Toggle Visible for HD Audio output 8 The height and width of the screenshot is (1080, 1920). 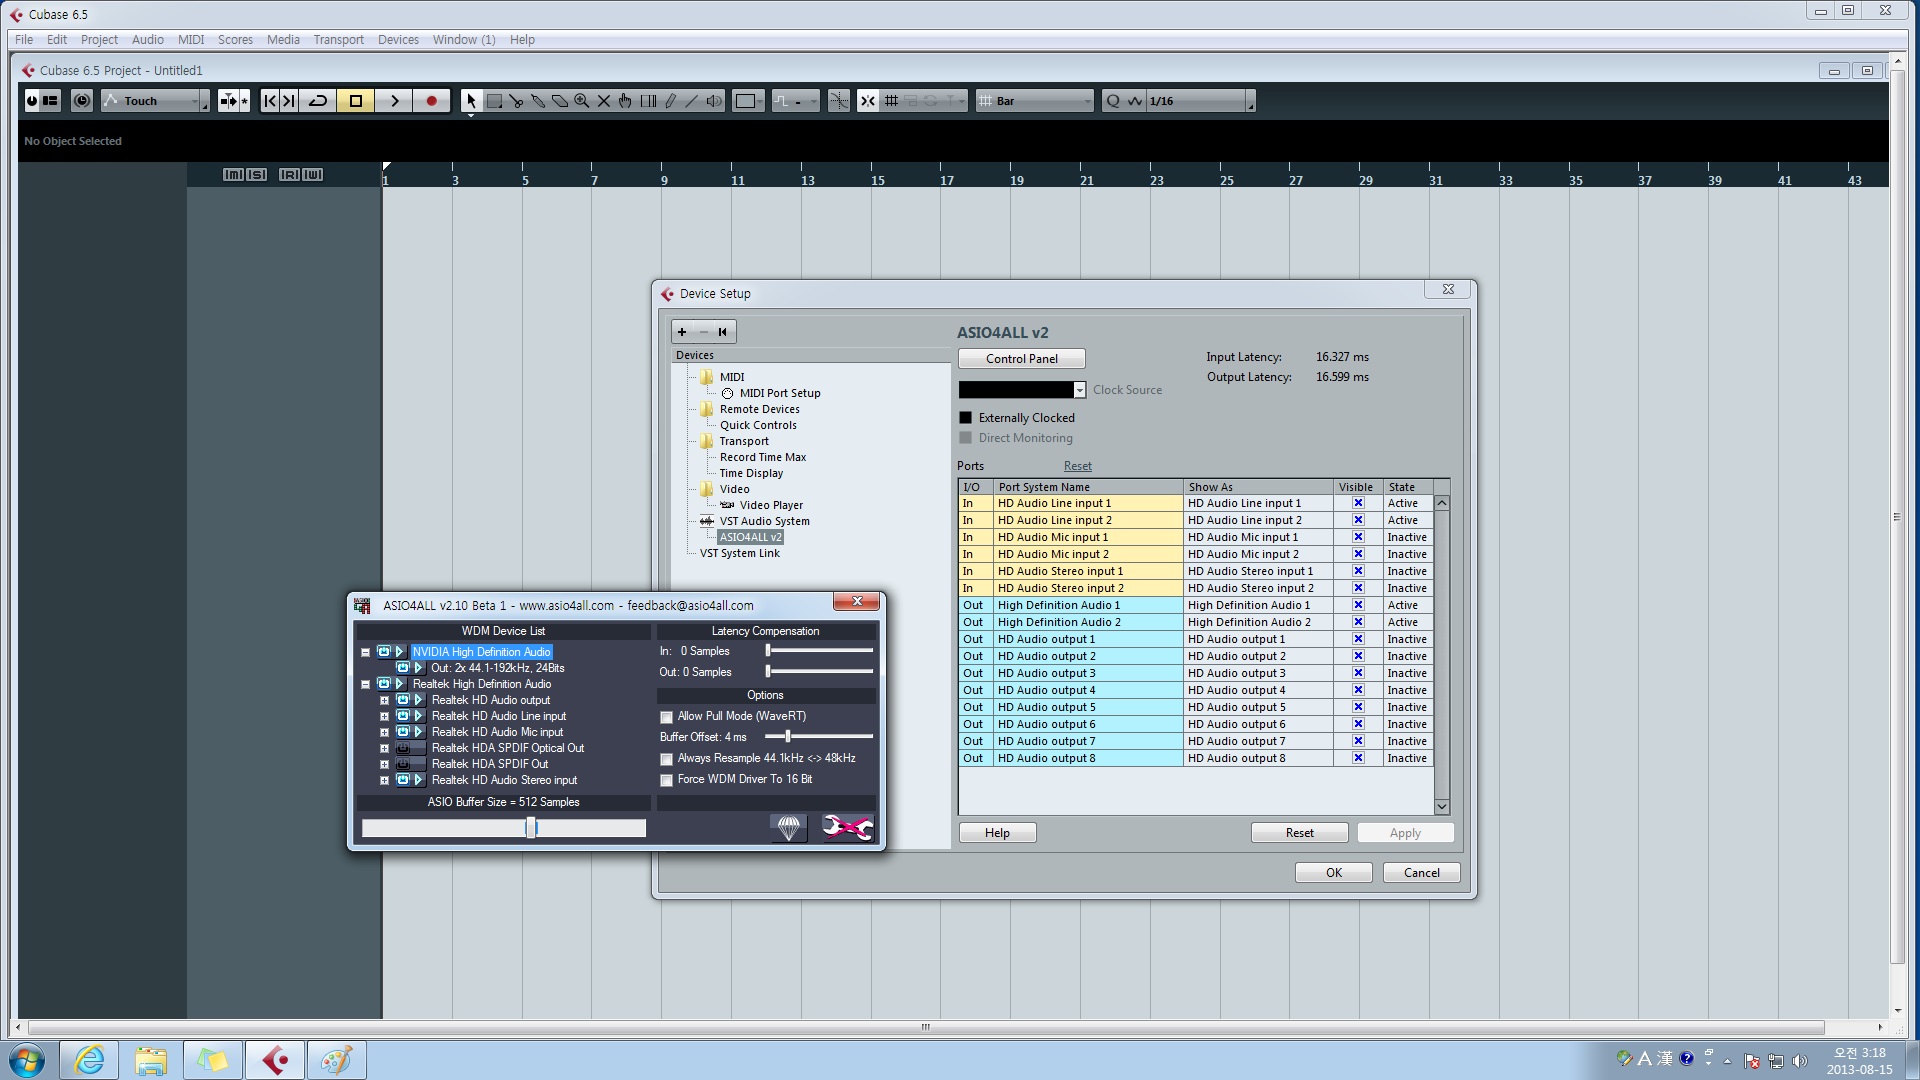click(x=1358, y=758)
